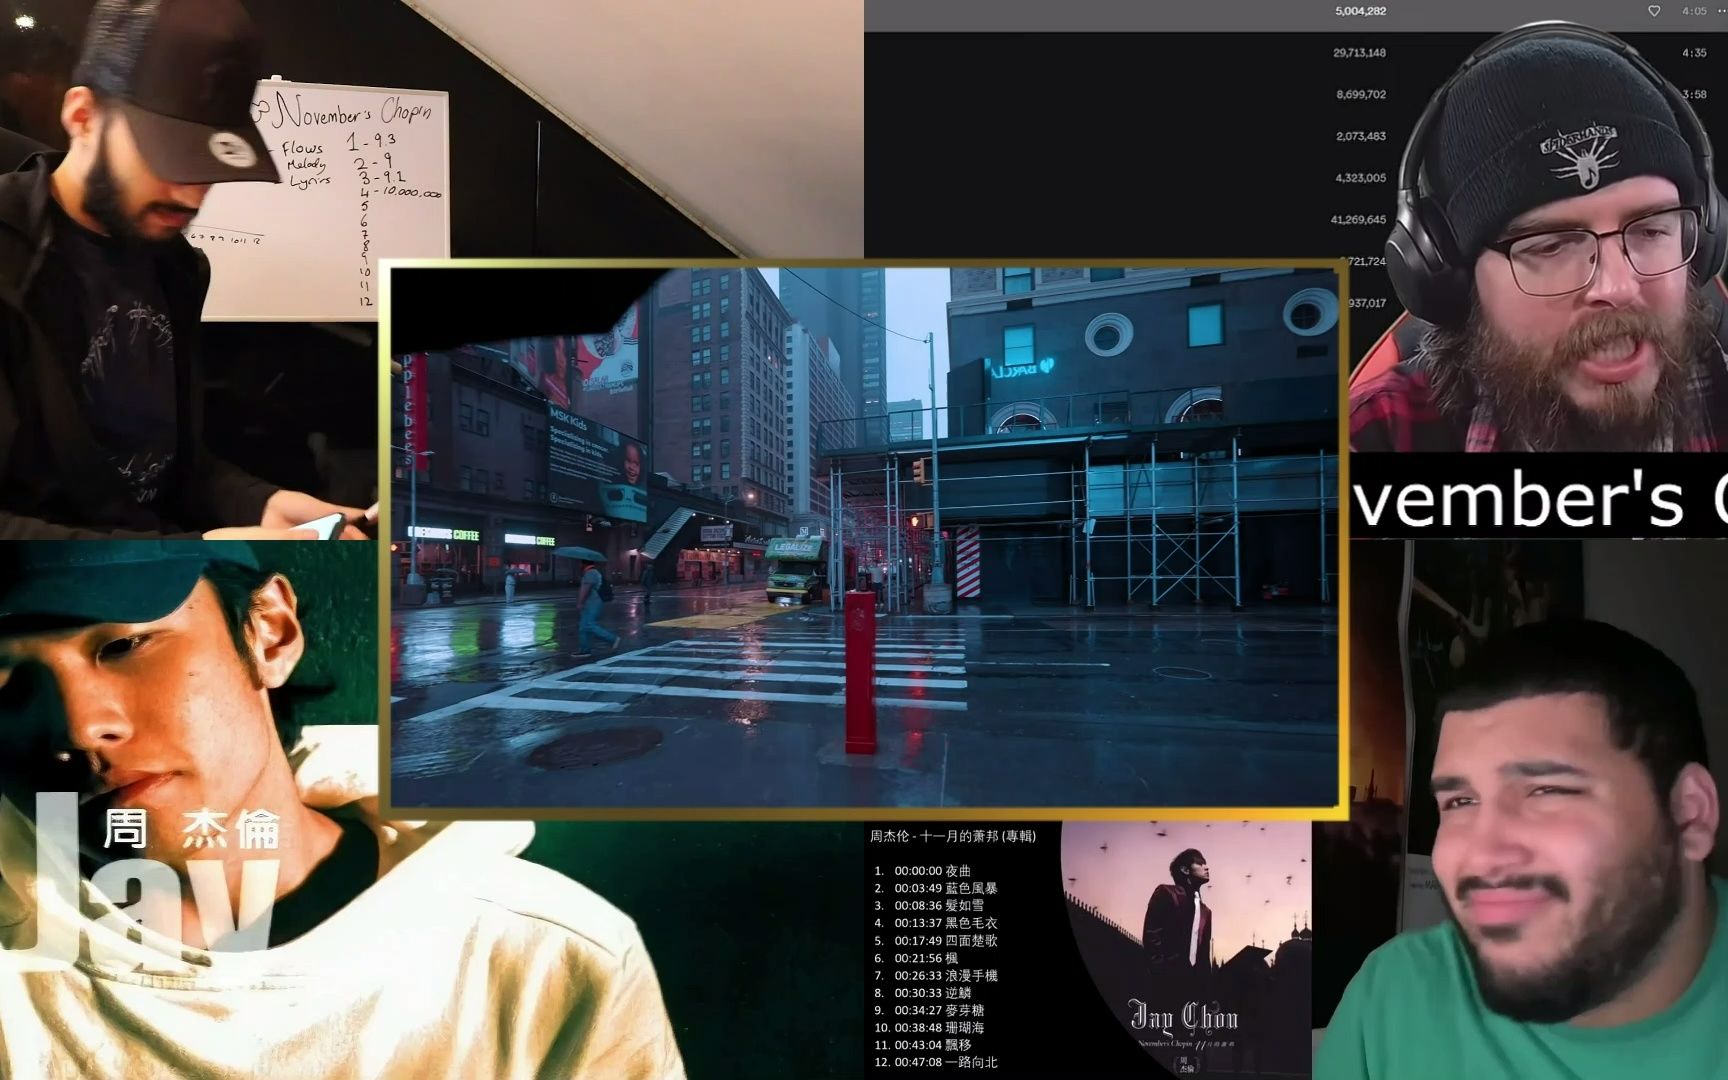Click the track duration 4:05
1728x1080 pixels.
pyautogui.click(x=1694, y=11)
